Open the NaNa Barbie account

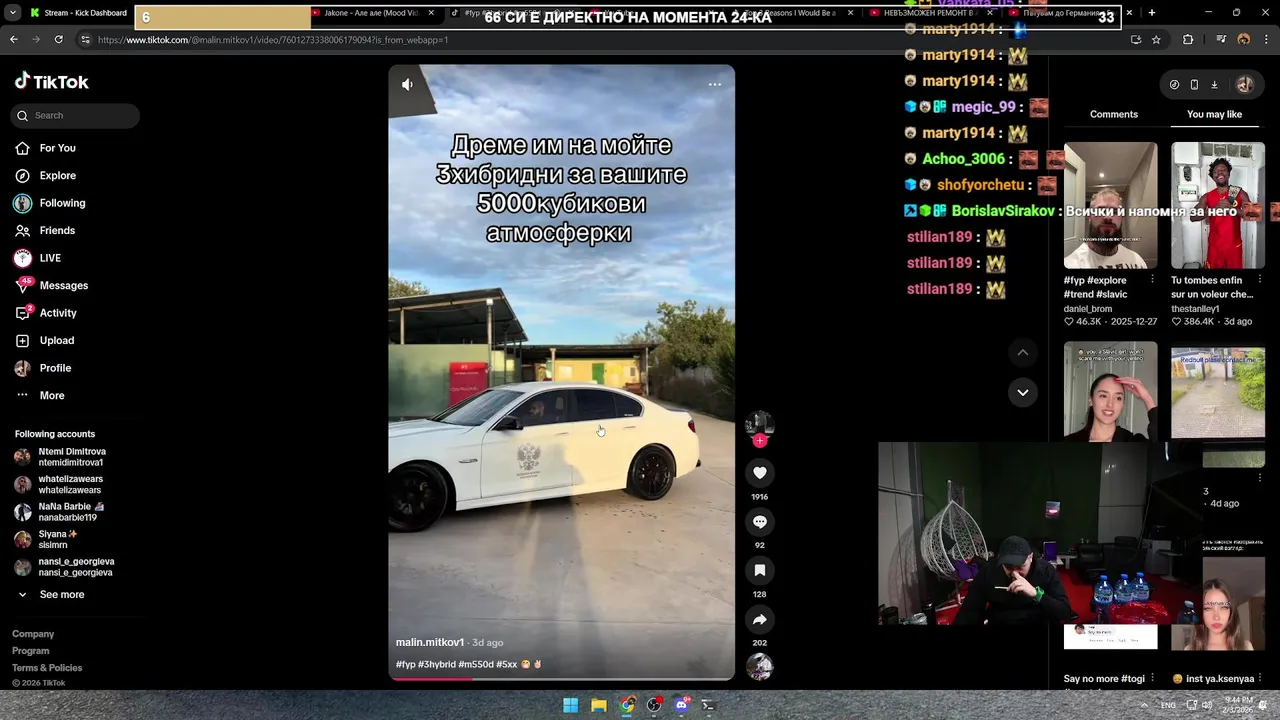click(x=70, y=512)
